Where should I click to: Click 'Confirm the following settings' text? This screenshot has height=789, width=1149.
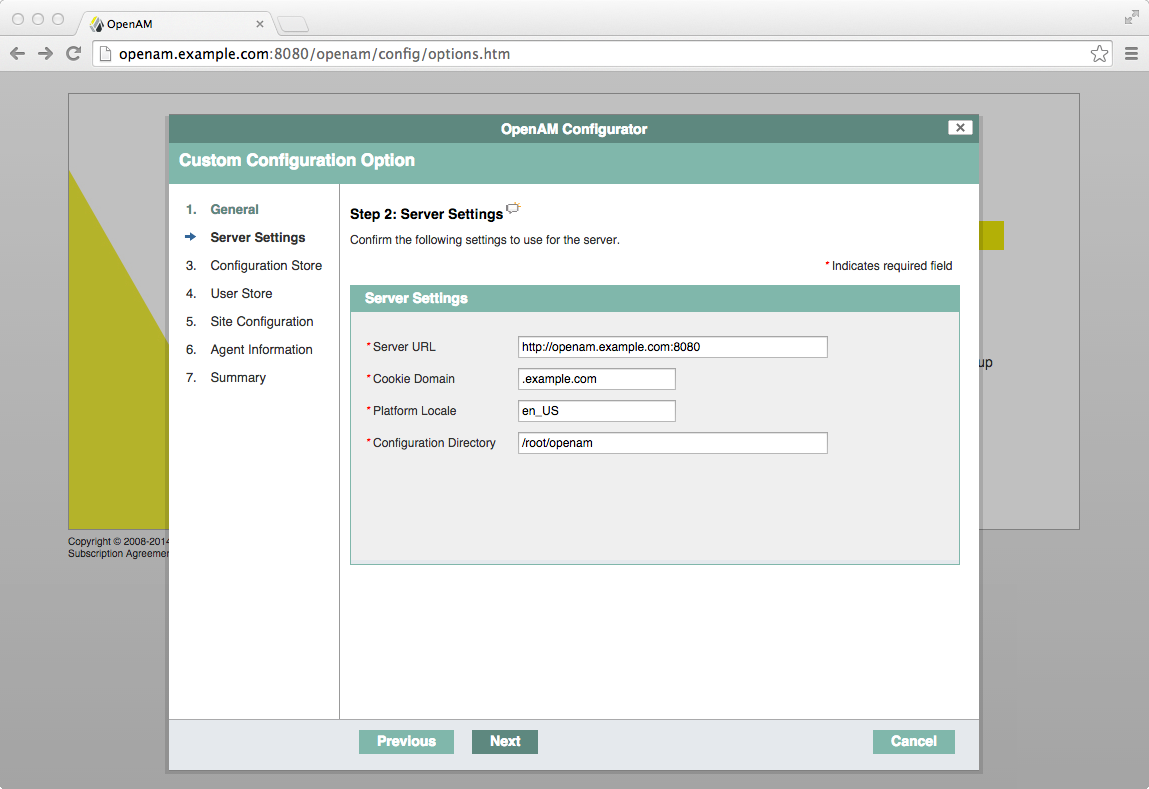click(x=484, y=240)
